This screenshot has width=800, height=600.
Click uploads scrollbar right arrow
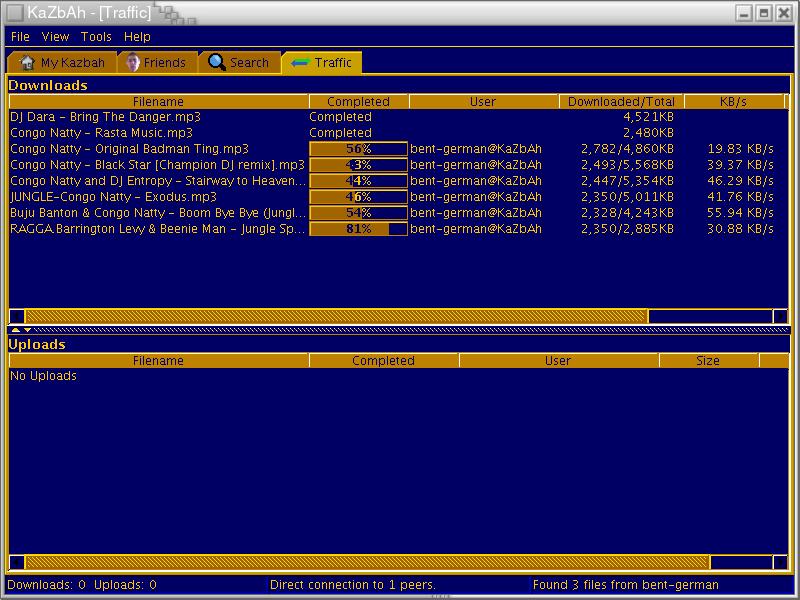click(x=780, y=562)
